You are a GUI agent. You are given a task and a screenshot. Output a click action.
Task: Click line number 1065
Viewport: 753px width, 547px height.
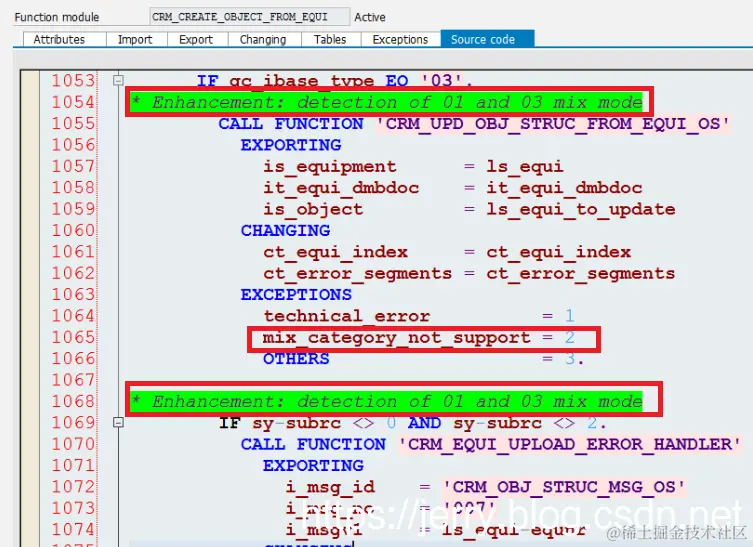tap(73, 337)
